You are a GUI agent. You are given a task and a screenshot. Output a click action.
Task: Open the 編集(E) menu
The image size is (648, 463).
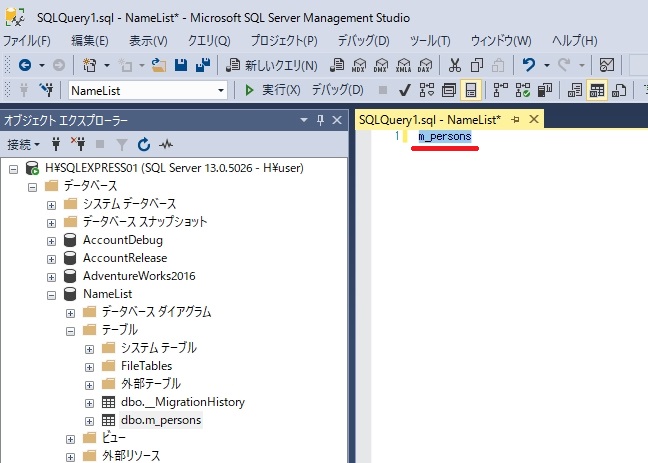tap(90, 41)
